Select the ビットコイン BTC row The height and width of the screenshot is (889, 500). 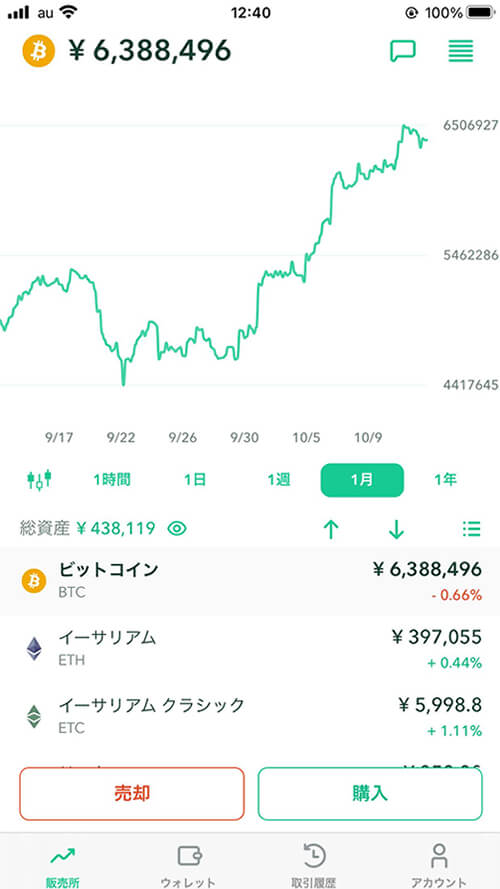(250, 581)
